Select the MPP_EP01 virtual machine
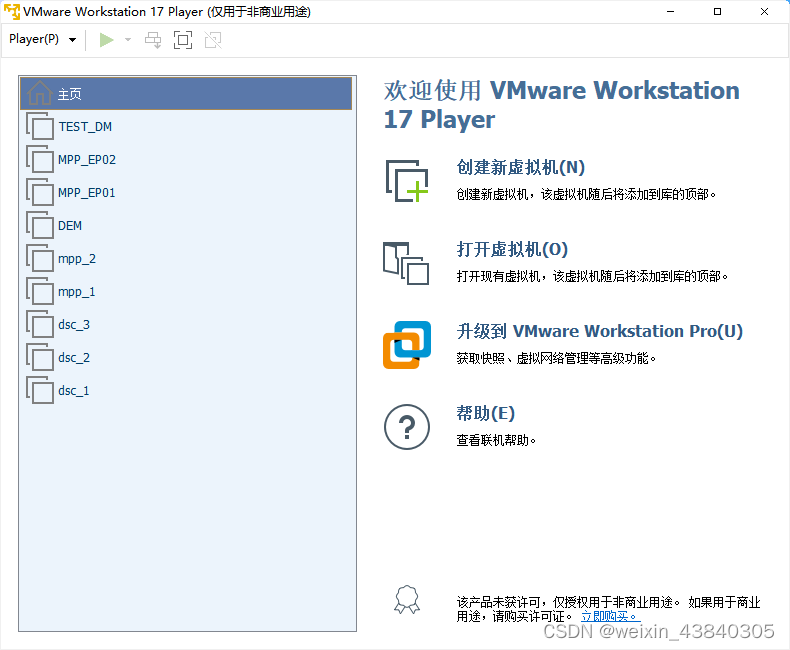 click(186, 192)
